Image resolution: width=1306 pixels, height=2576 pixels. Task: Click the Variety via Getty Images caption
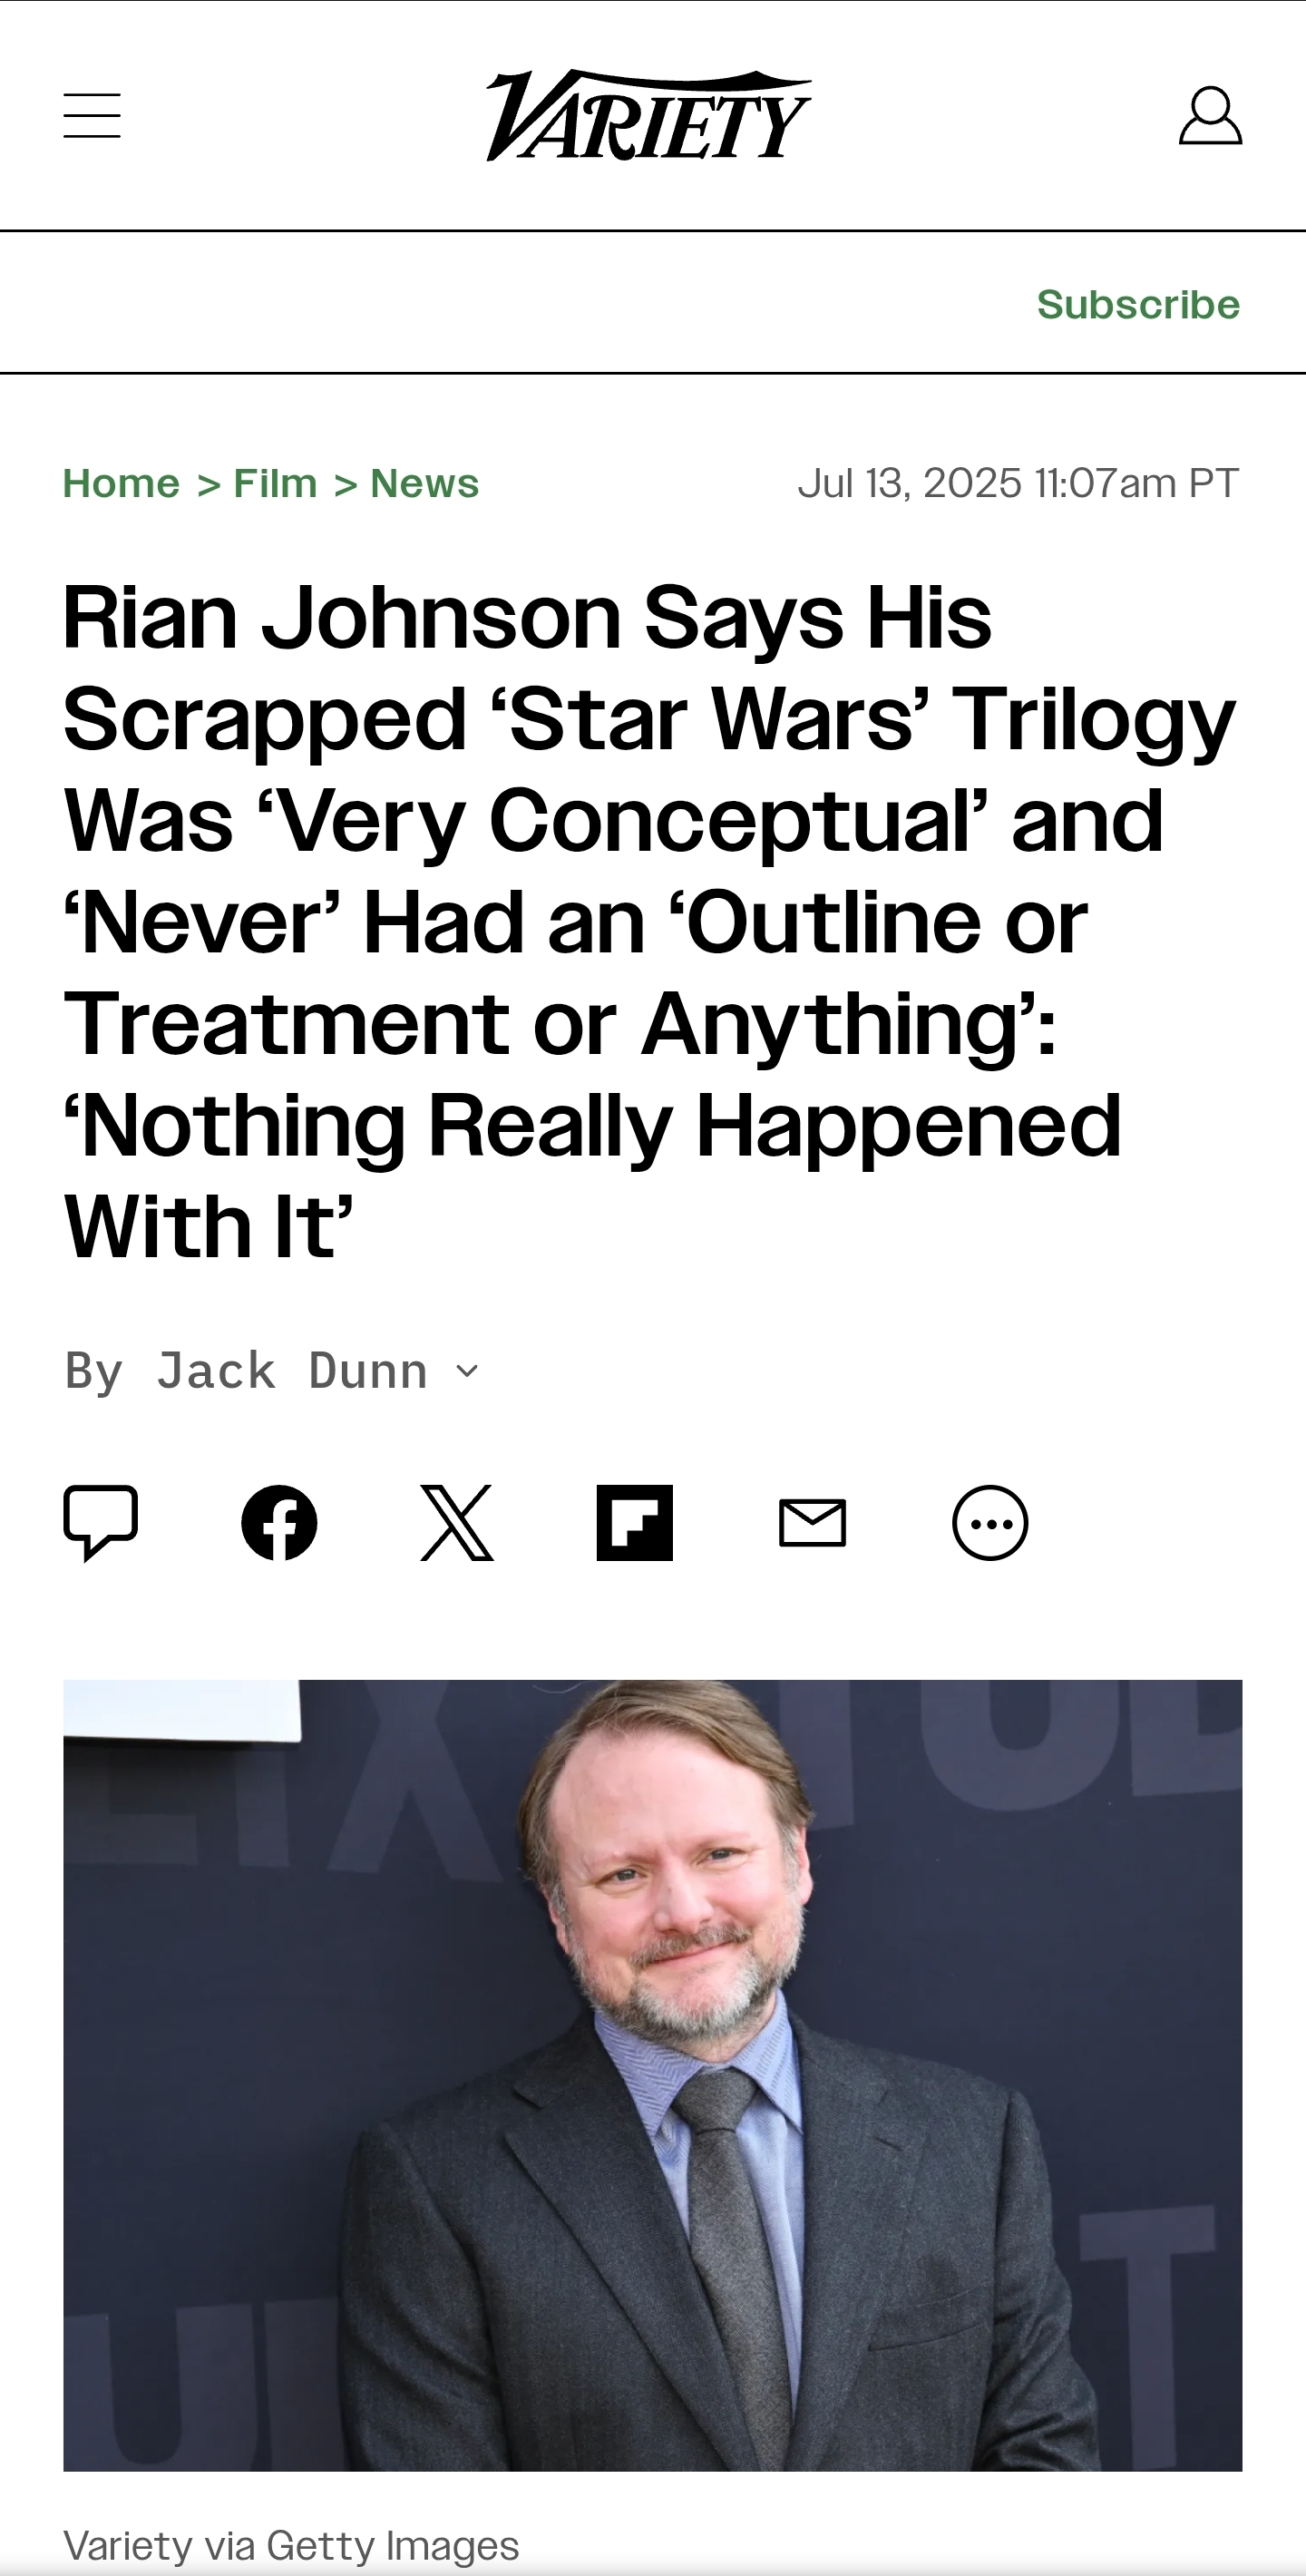pos(291,2545)
